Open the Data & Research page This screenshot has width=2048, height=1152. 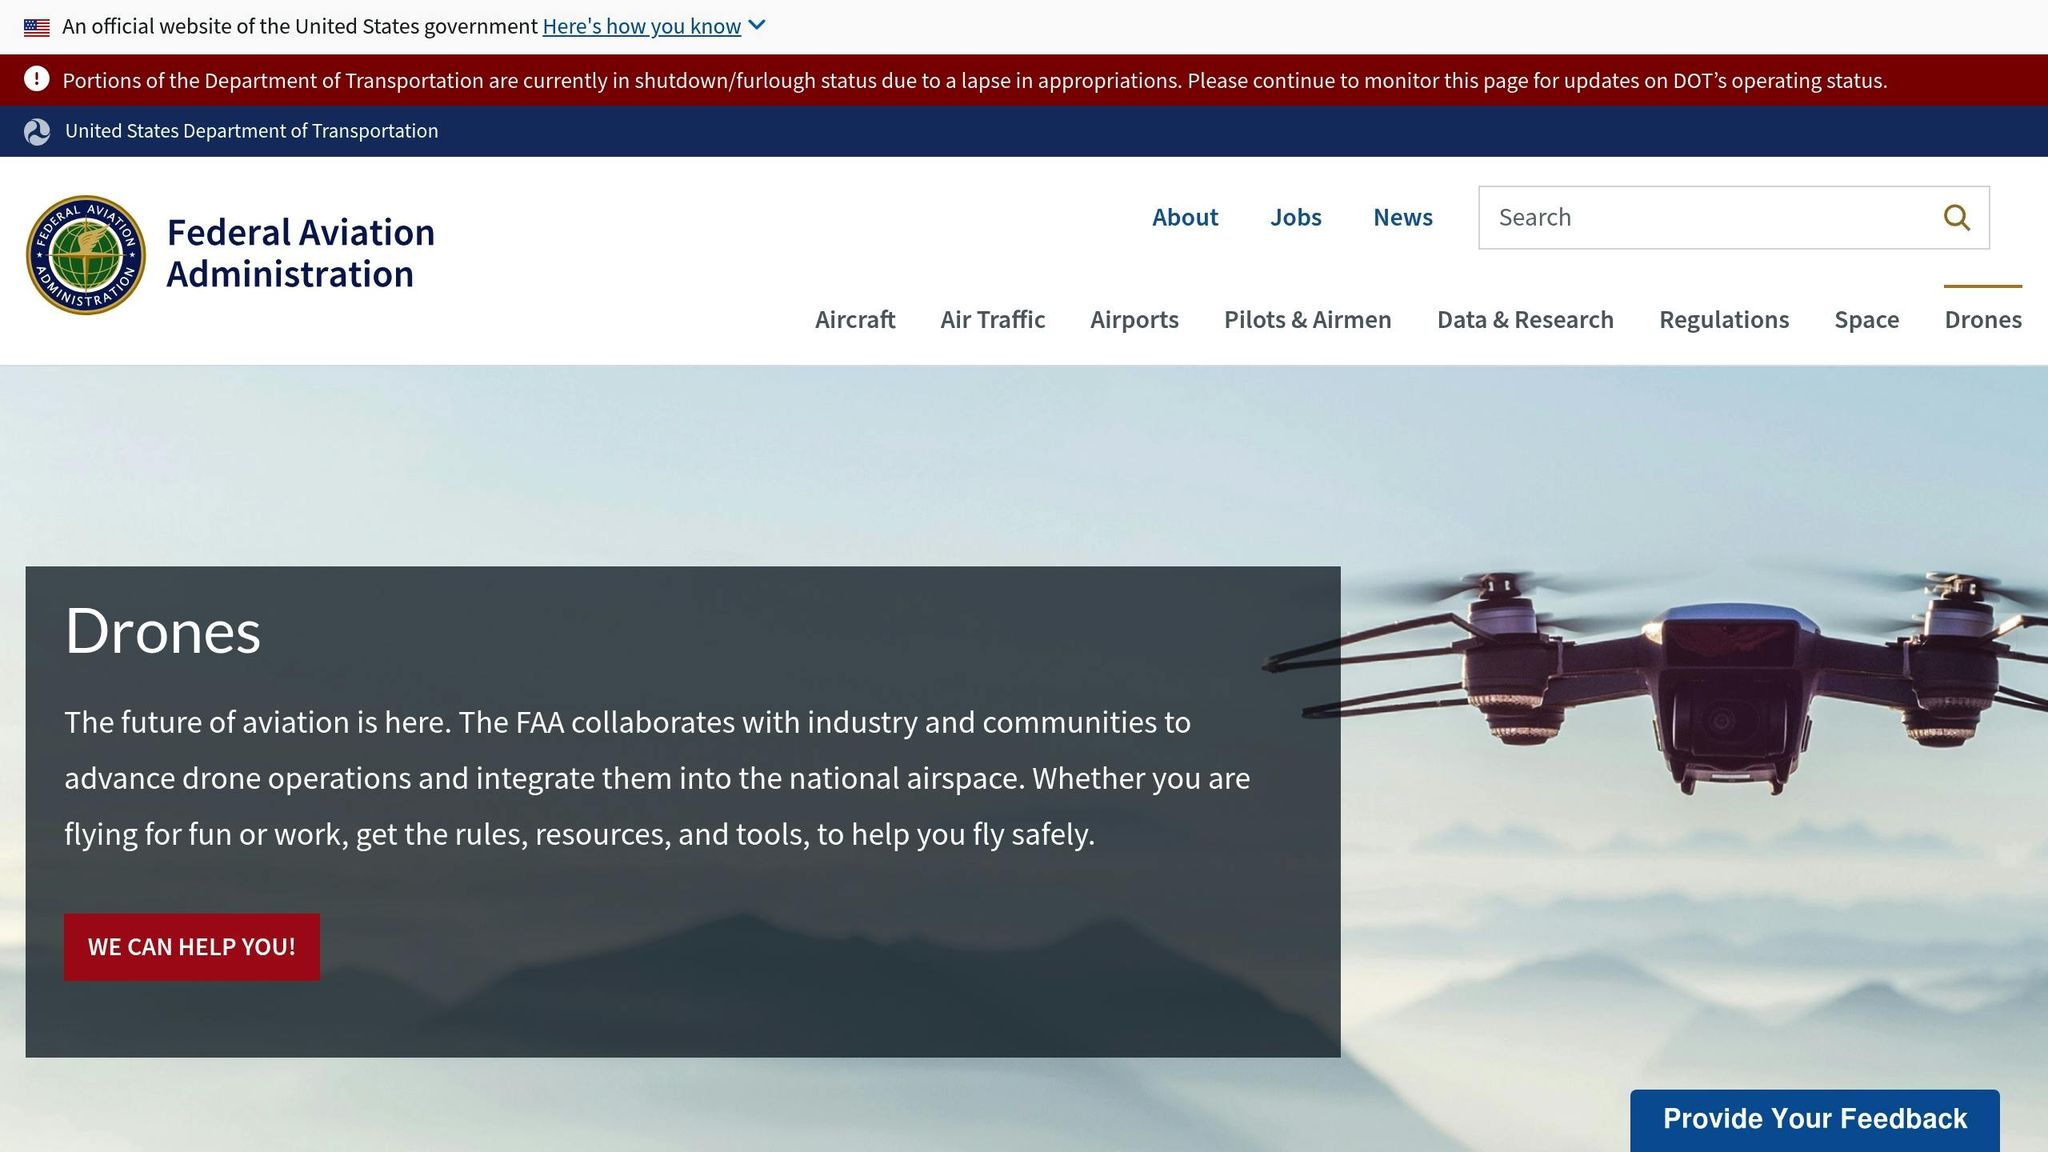1525,319
